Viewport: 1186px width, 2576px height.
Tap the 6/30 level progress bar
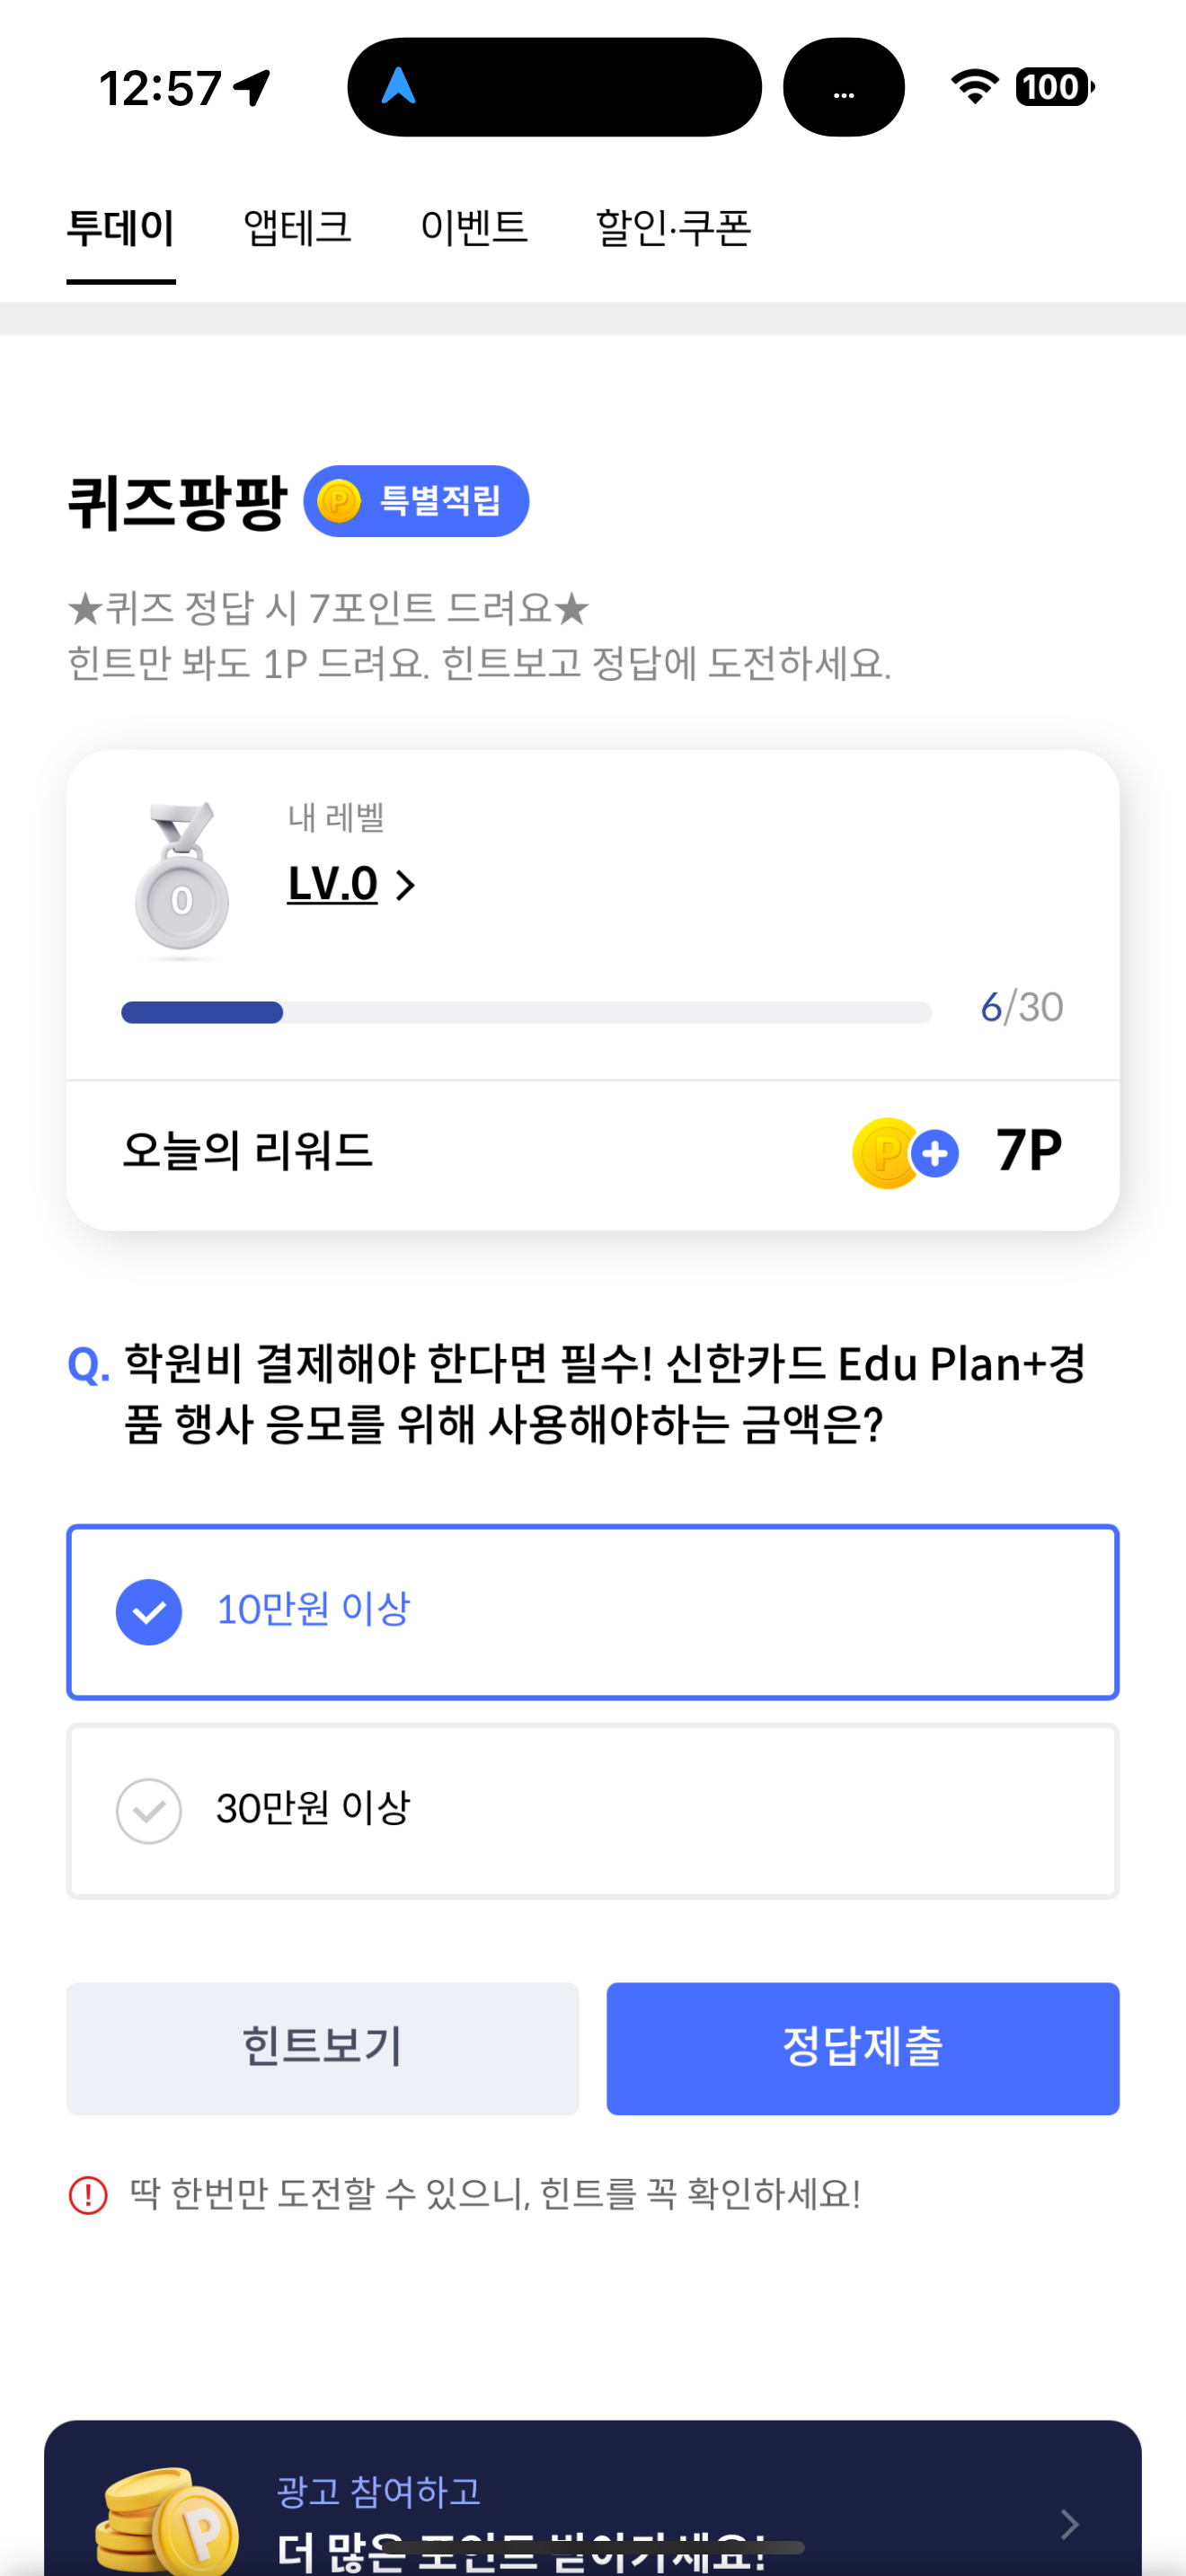(526, 1012)
